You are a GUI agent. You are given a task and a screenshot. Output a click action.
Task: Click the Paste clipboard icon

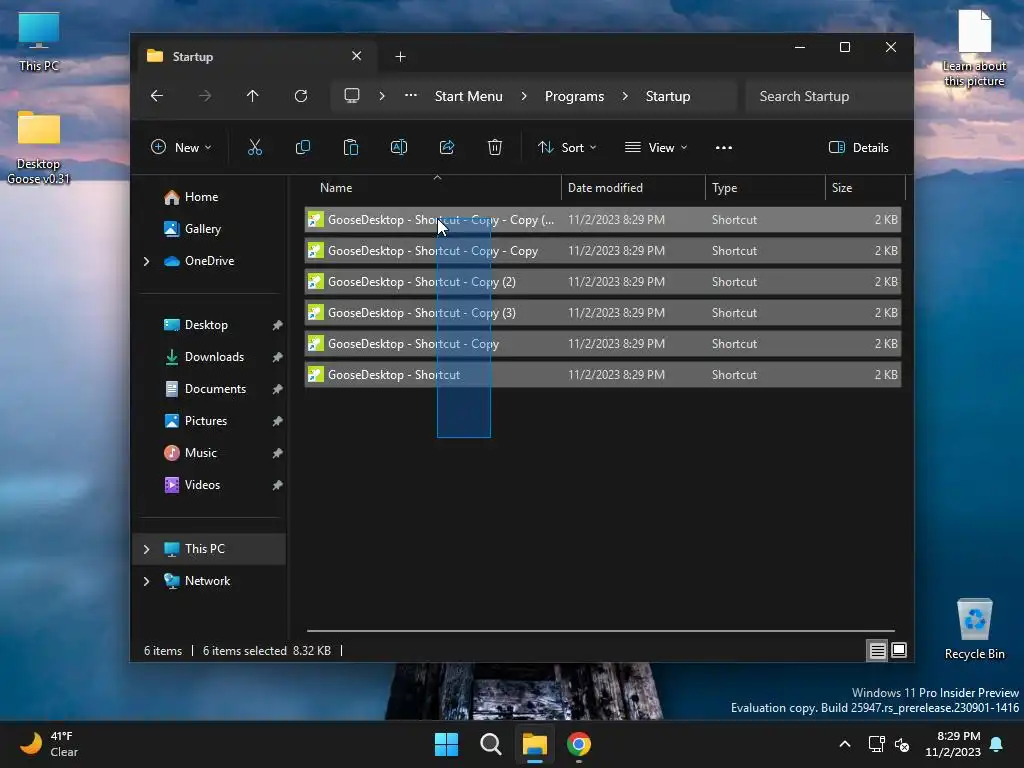(351, 148)
